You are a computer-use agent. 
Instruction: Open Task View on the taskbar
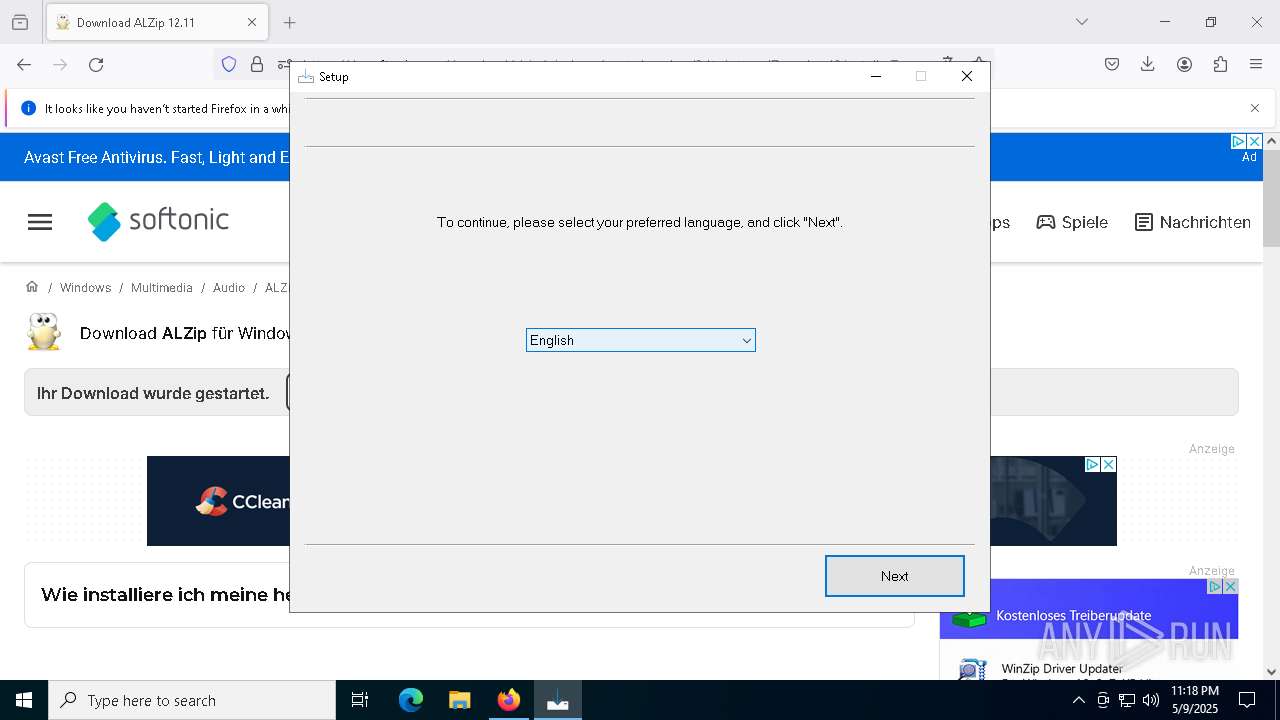click(x=360, y=700)
